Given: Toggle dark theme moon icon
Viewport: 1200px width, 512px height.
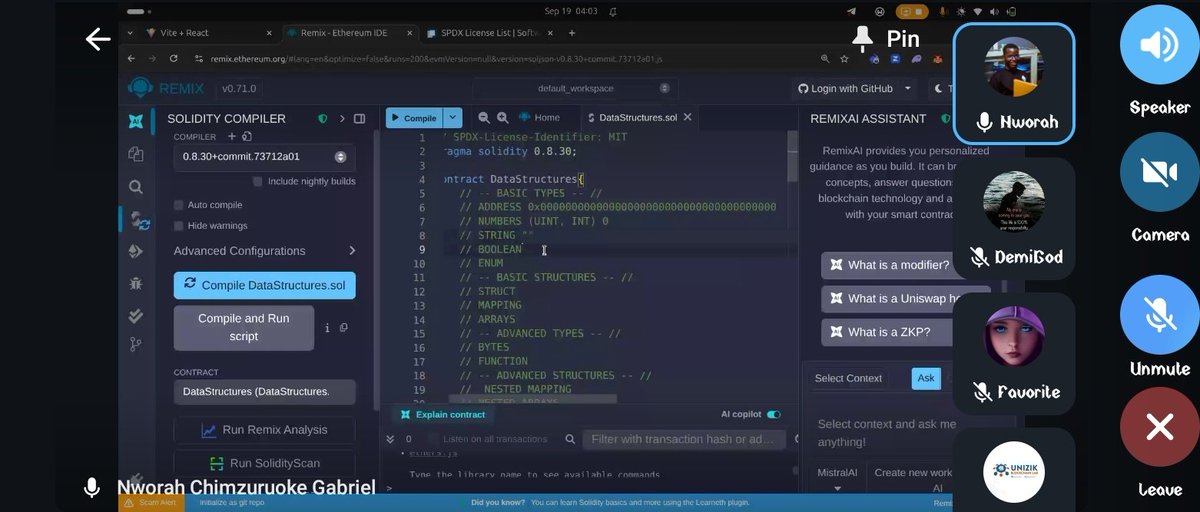Looking at the screenshot, I should pos(939,89).
